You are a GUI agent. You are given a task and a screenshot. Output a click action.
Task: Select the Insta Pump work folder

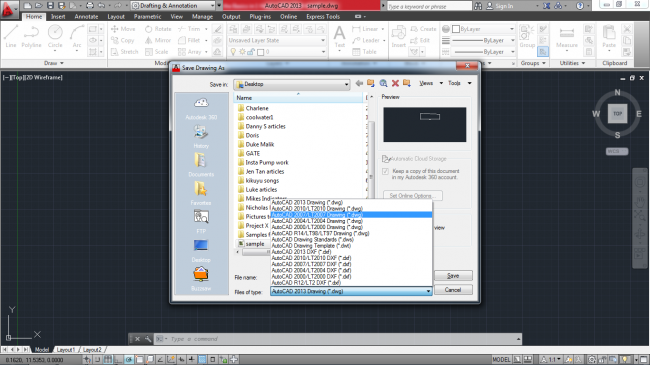pyautogui.click(x=263, y=163)
